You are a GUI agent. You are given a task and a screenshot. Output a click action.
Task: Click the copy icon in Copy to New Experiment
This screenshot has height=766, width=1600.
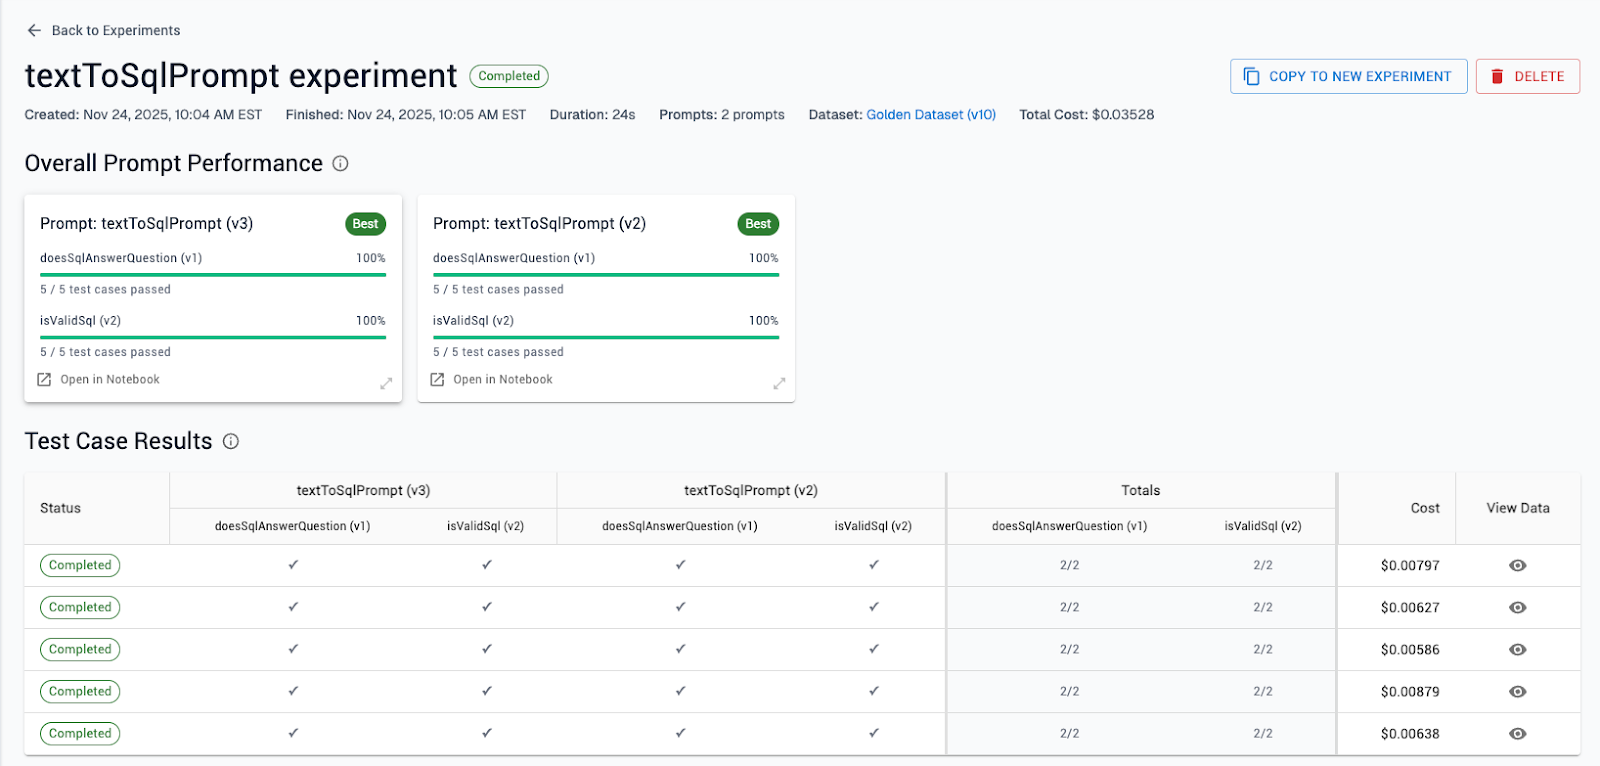pyautogui.click(x=1251, y=76)
